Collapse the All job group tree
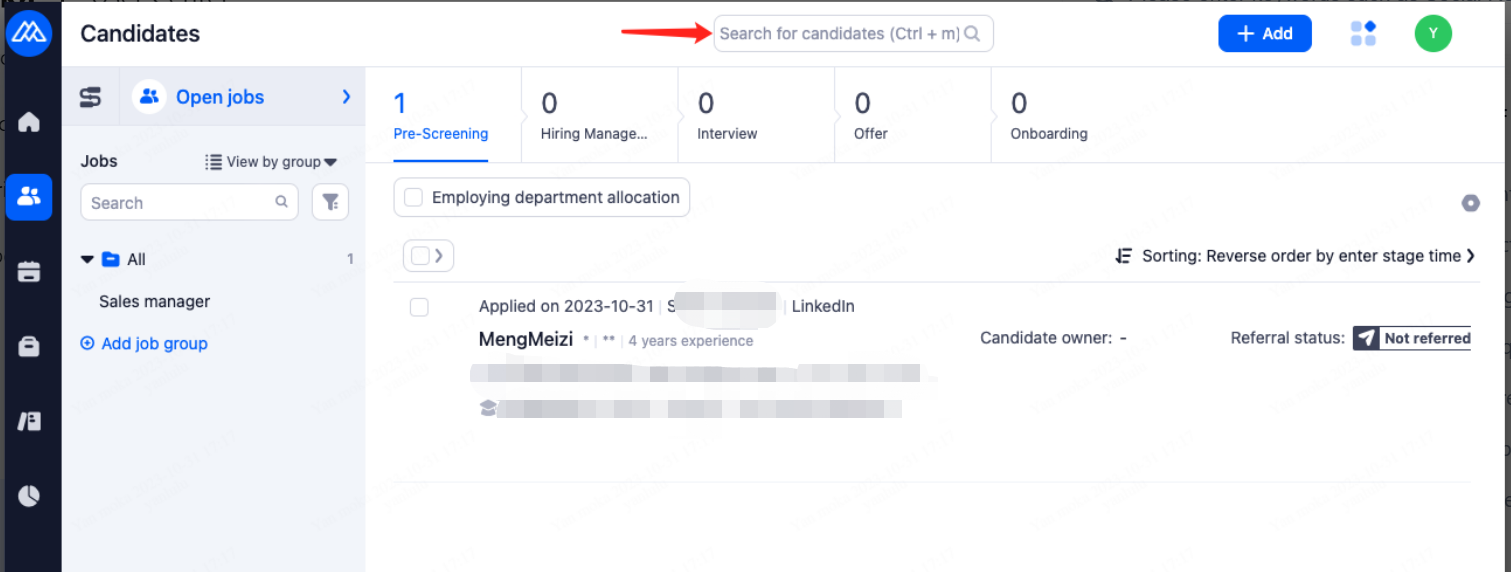 pos(88,260)
